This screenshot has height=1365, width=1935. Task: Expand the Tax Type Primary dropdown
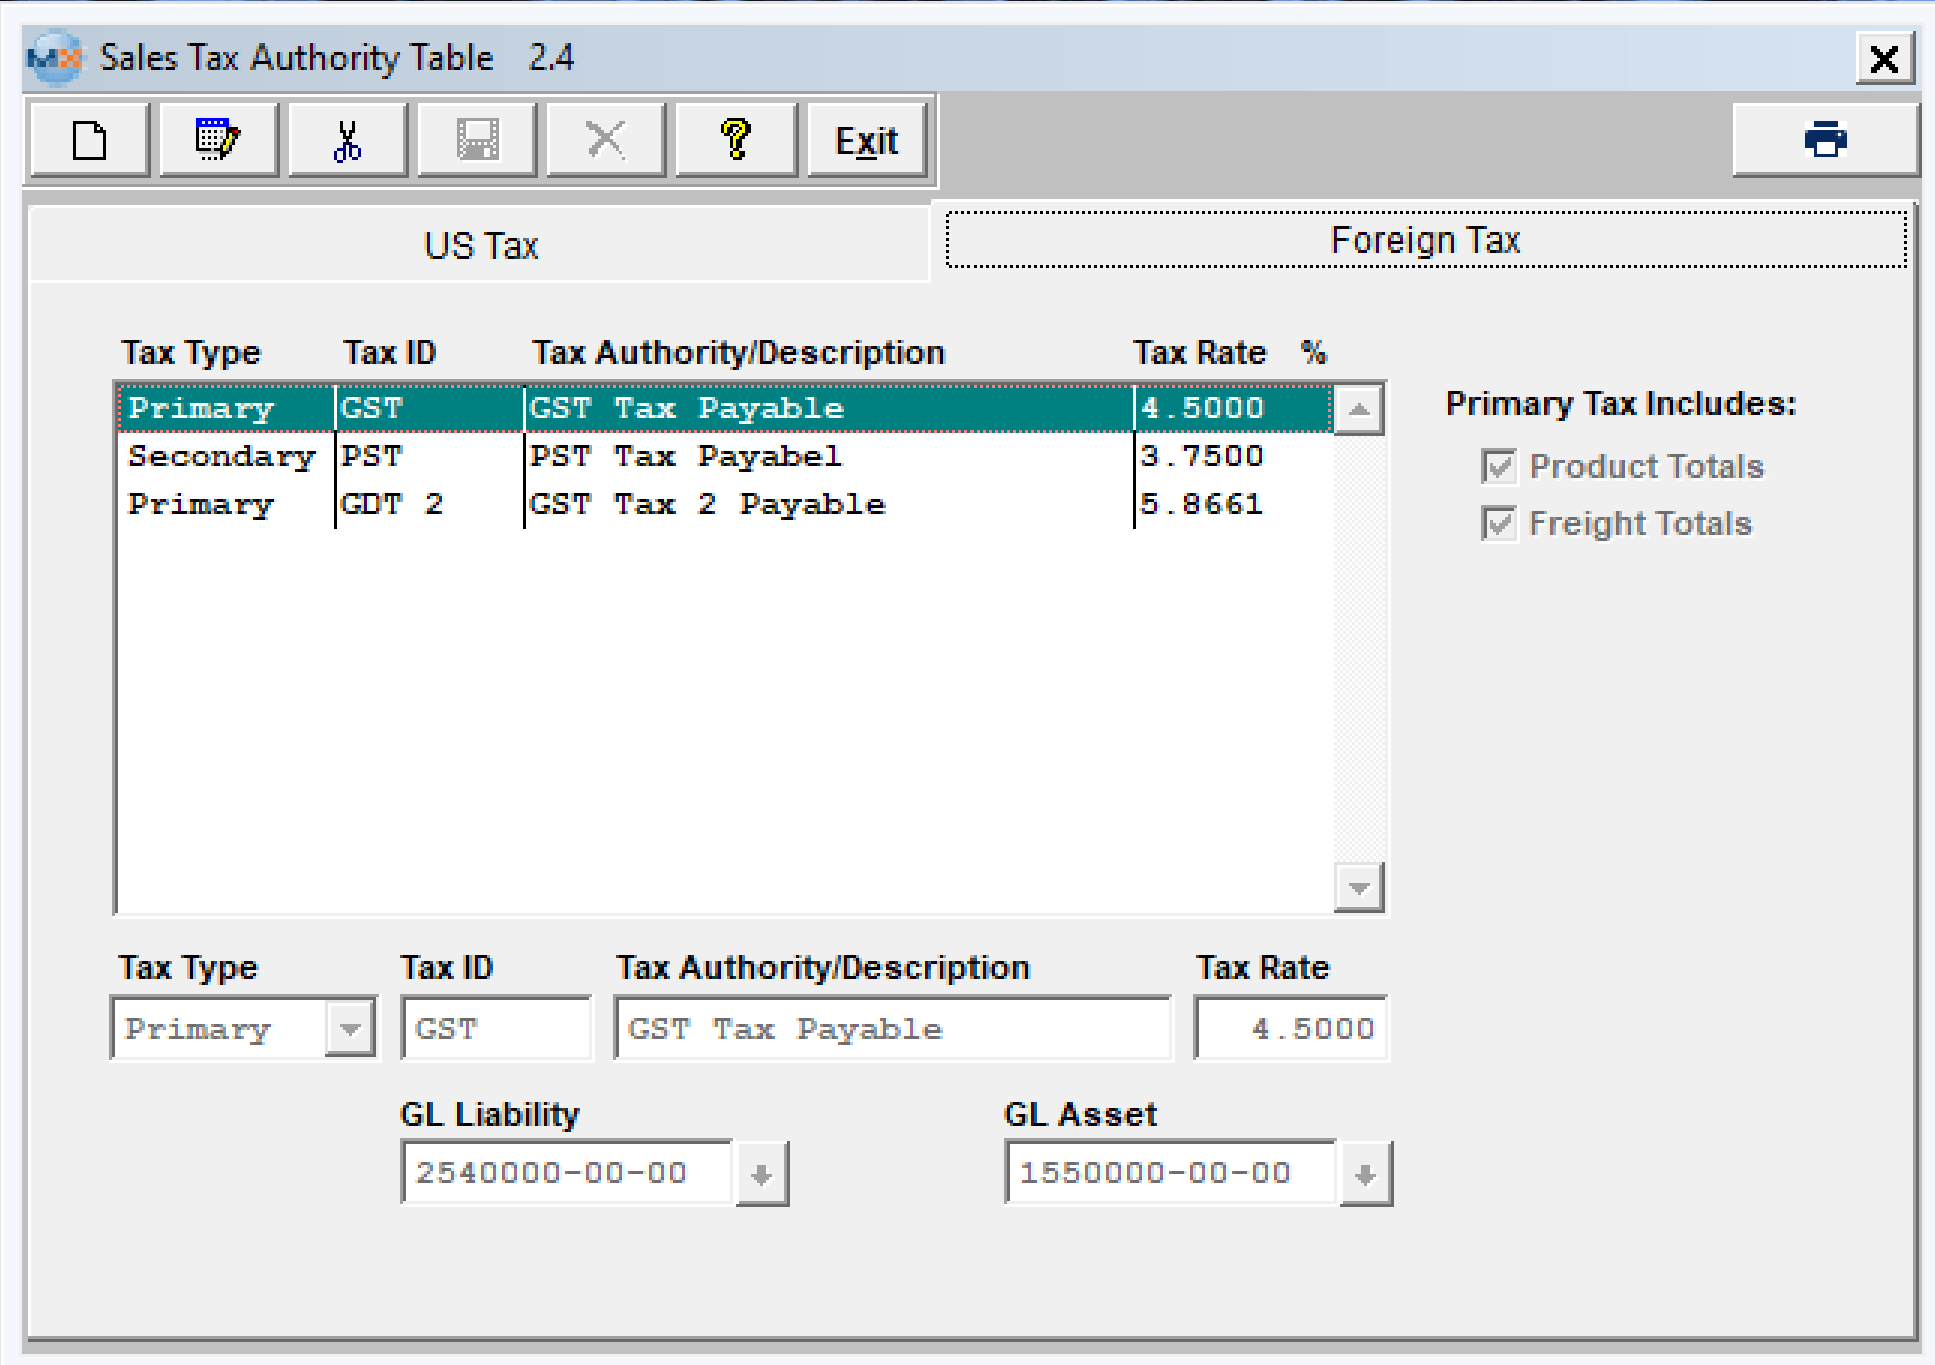(350, 1029)
